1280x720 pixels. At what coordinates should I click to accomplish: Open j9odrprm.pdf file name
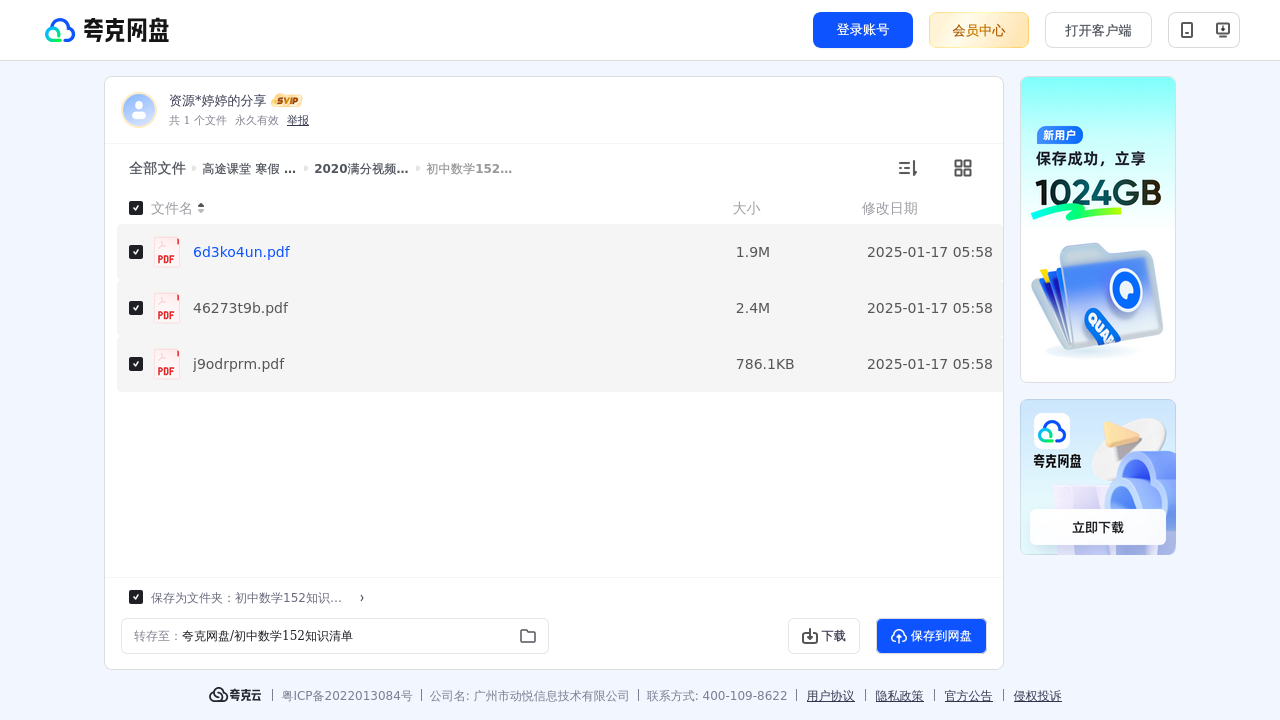238,364
